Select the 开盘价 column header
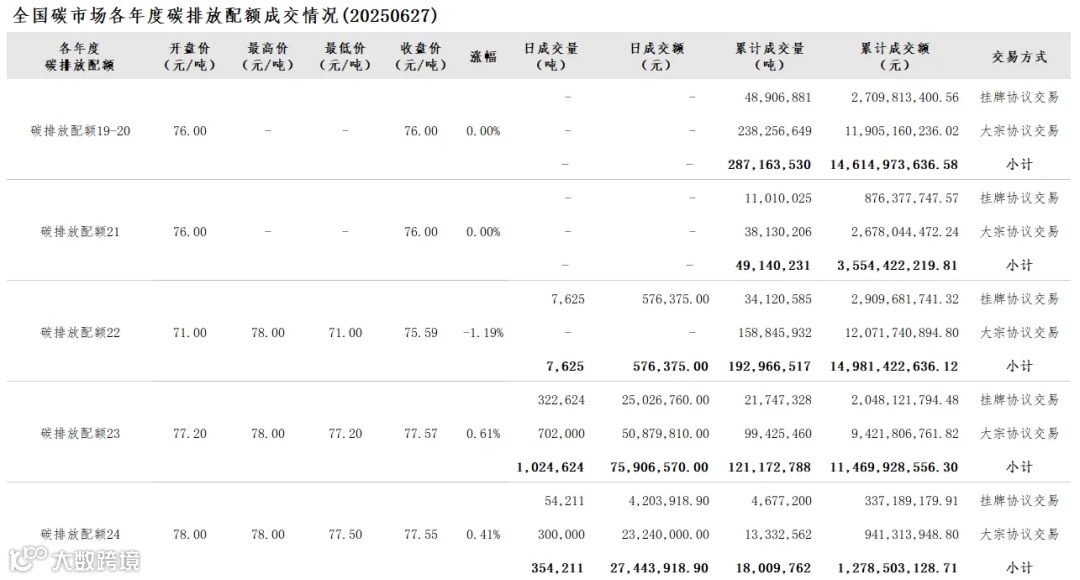Screen dimensions: 1080x580 pos(189,56)
